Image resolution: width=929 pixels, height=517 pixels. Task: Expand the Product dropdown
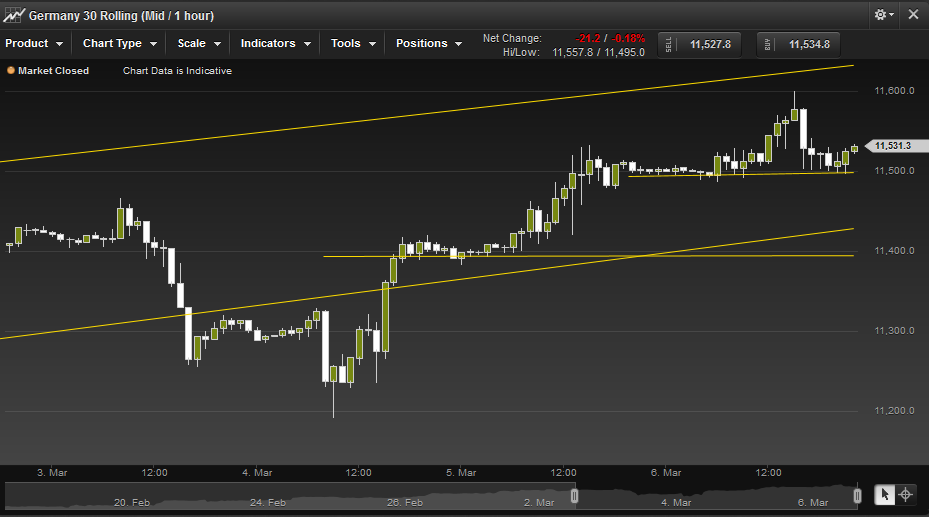(34, 43)
